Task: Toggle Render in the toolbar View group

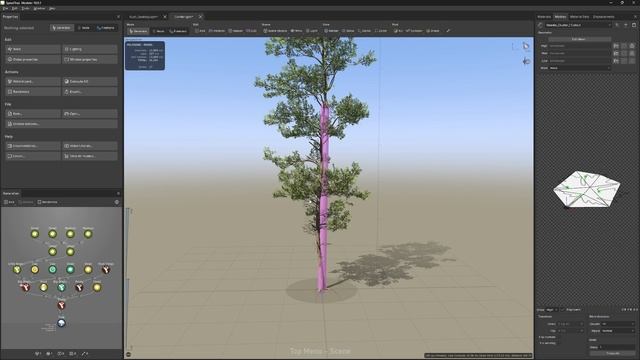Action: tap(331, 31)
